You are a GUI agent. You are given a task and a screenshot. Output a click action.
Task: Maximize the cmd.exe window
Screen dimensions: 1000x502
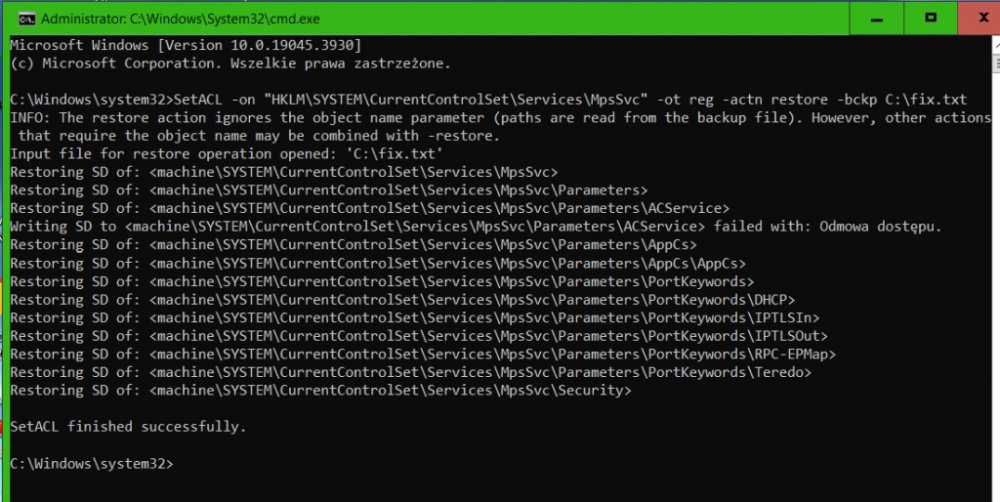(931, 17)
